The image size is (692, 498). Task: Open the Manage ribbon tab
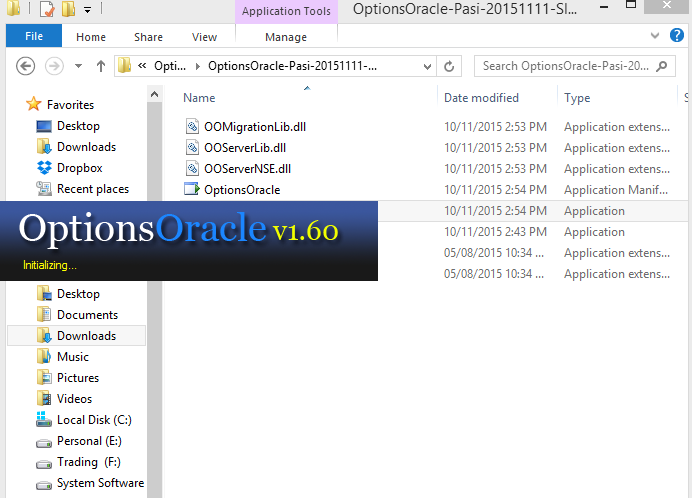point(286,37)
